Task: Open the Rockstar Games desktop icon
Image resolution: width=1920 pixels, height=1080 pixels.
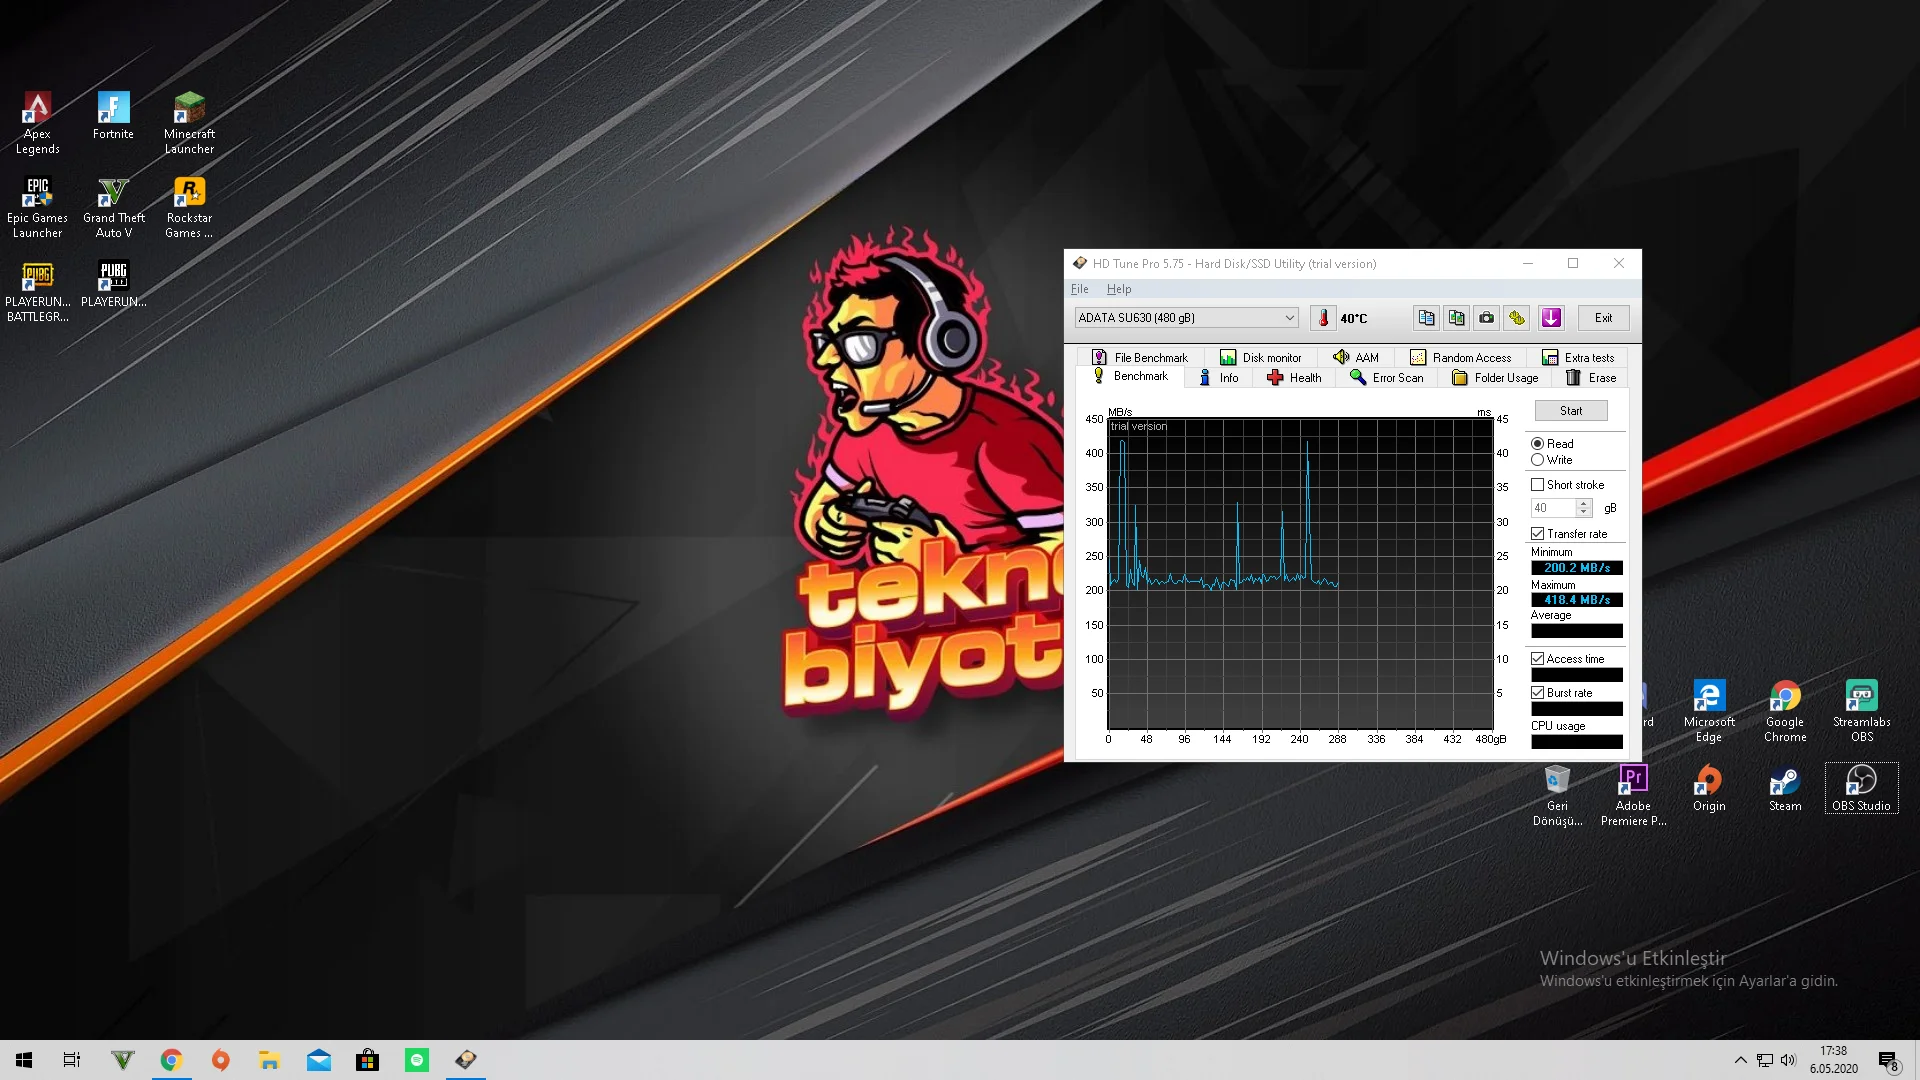Action: tap(189, 207)
